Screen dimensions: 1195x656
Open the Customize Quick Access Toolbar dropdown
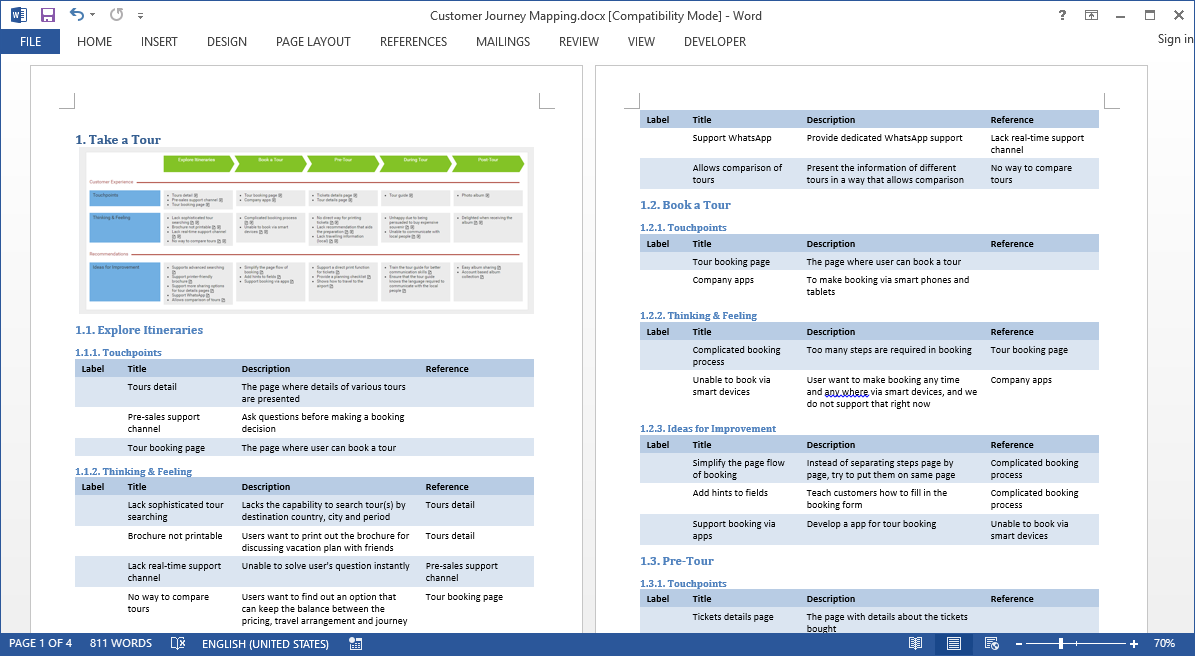pos(140,15)
